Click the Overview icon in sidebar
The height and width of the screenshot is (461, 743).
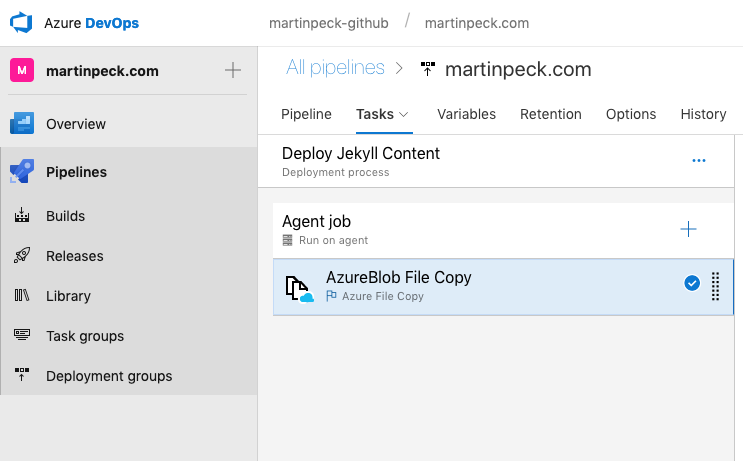click(x=22, y=123)
